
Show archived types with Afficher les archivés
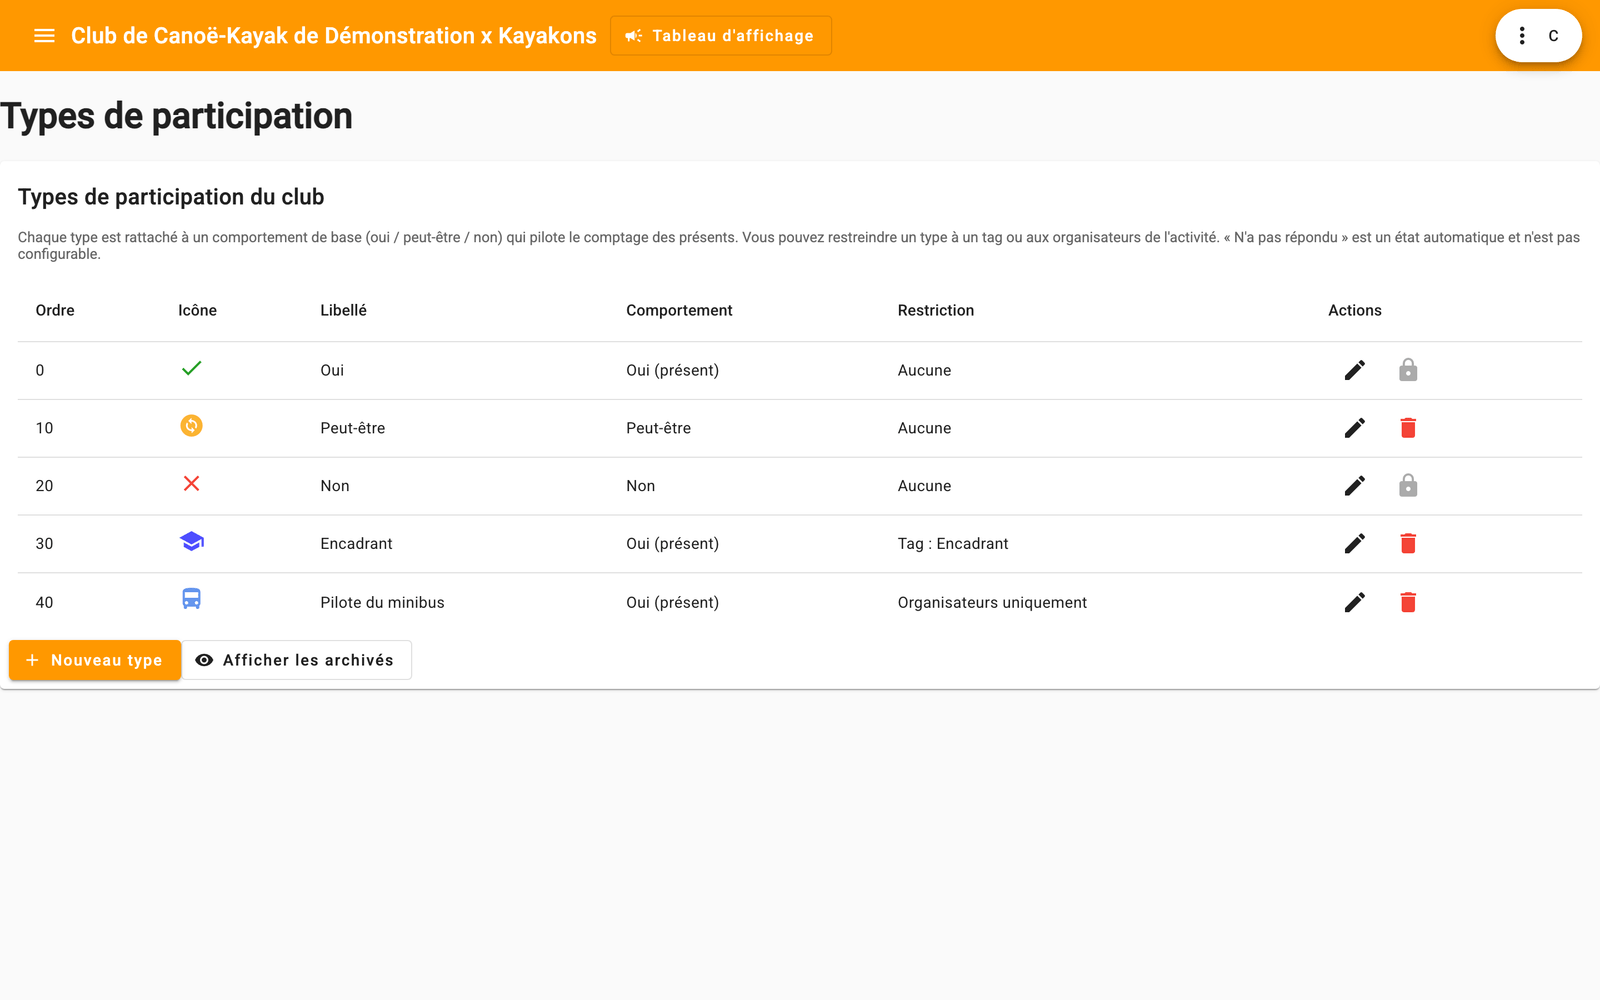click(x=296, y=660)
